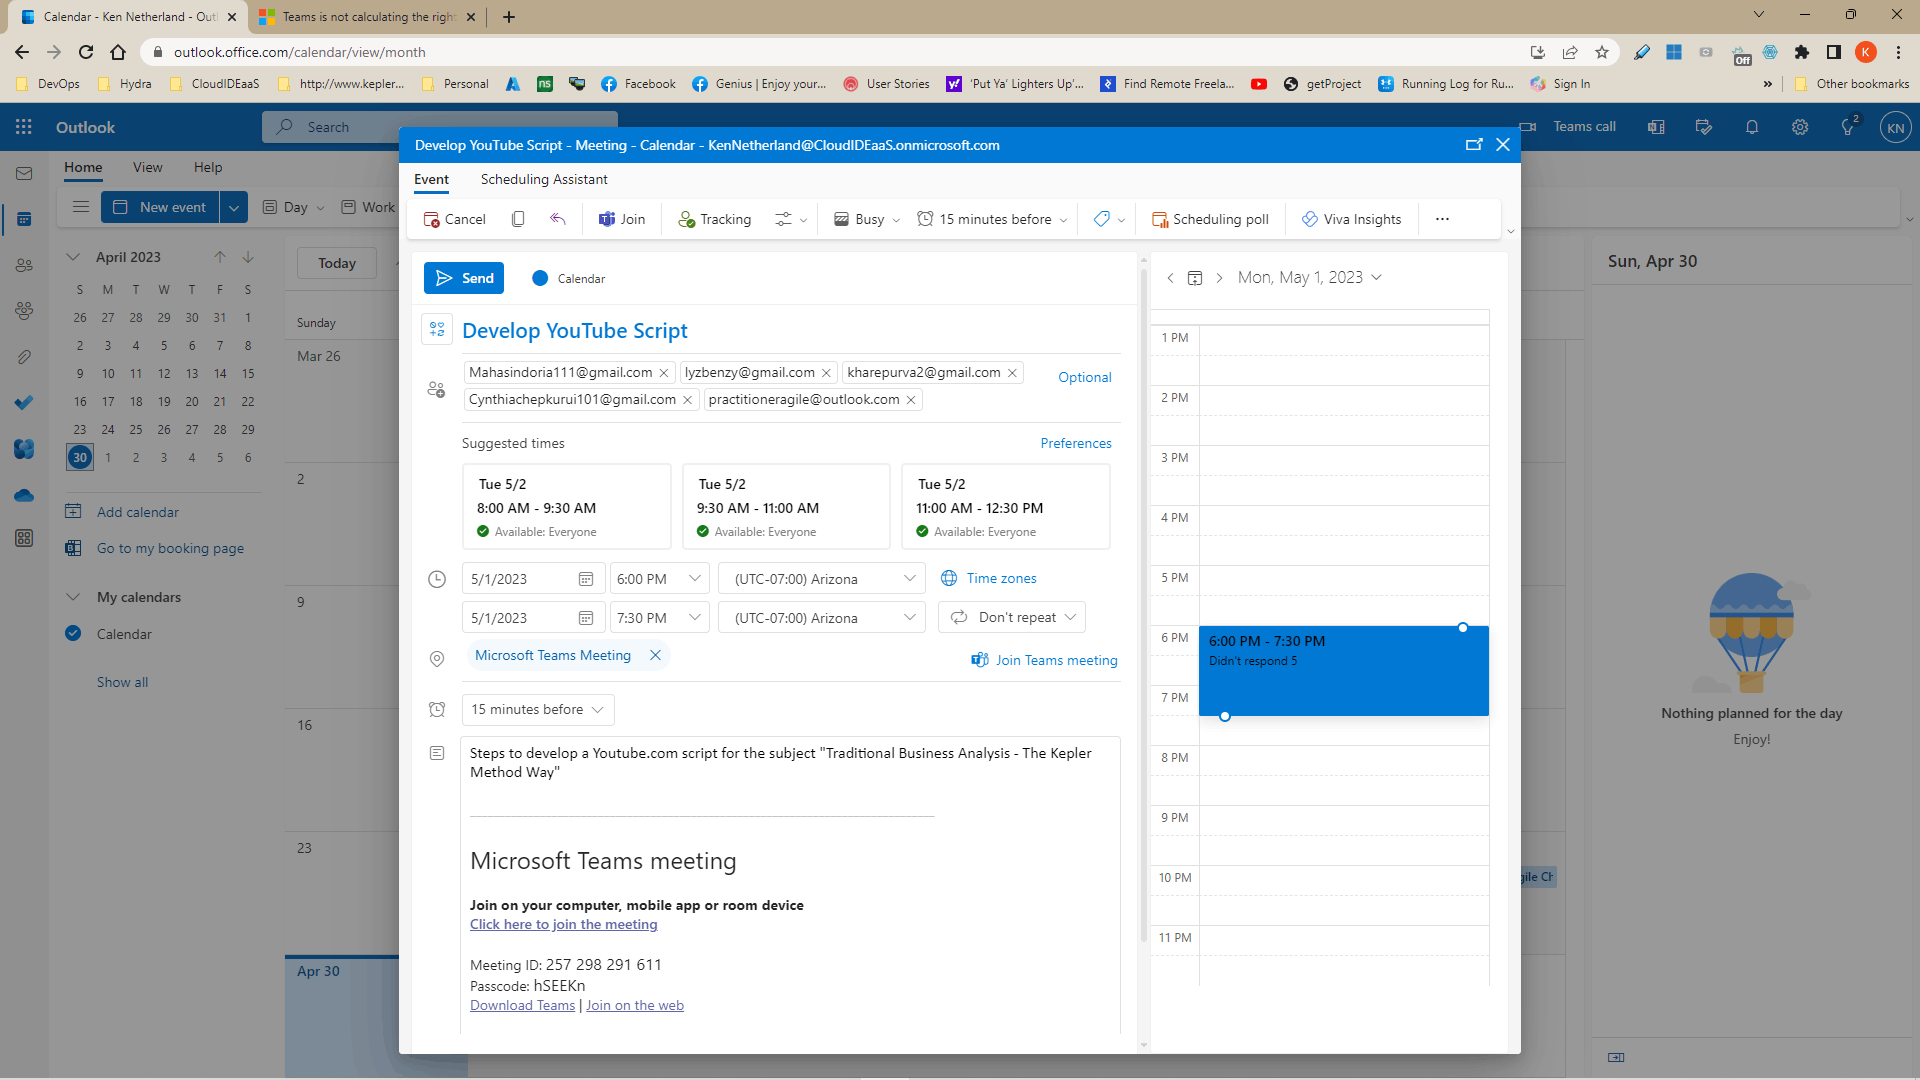Click the body/notes icon

[436, 753]
